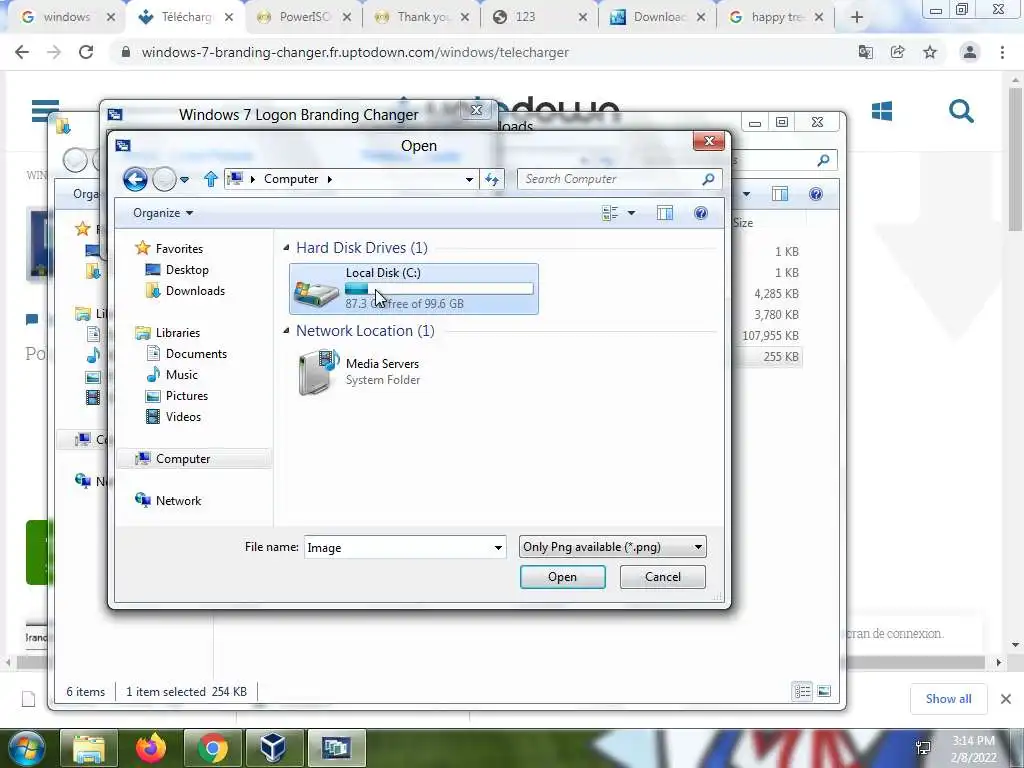Click the forward arrow in the Open dialog
Screen dimensions: 1024x768
point(164,179)
